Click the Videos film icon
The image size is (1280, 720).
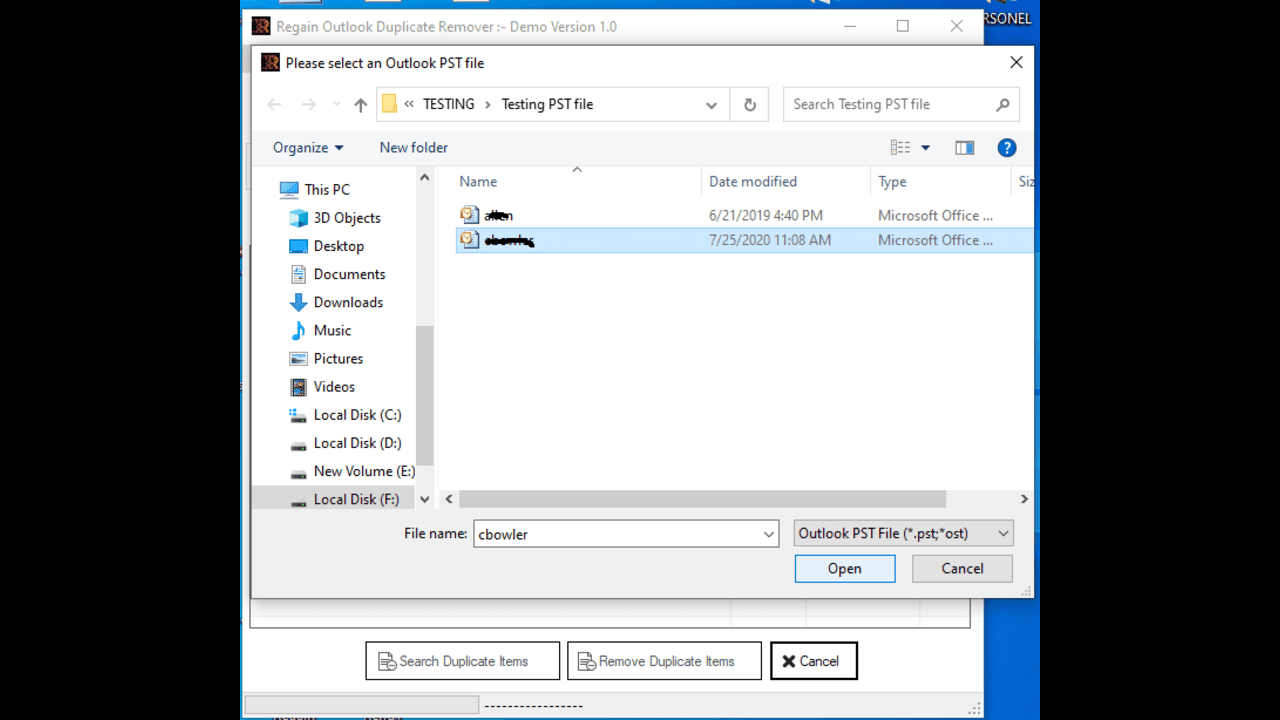[x=298, y=386]
